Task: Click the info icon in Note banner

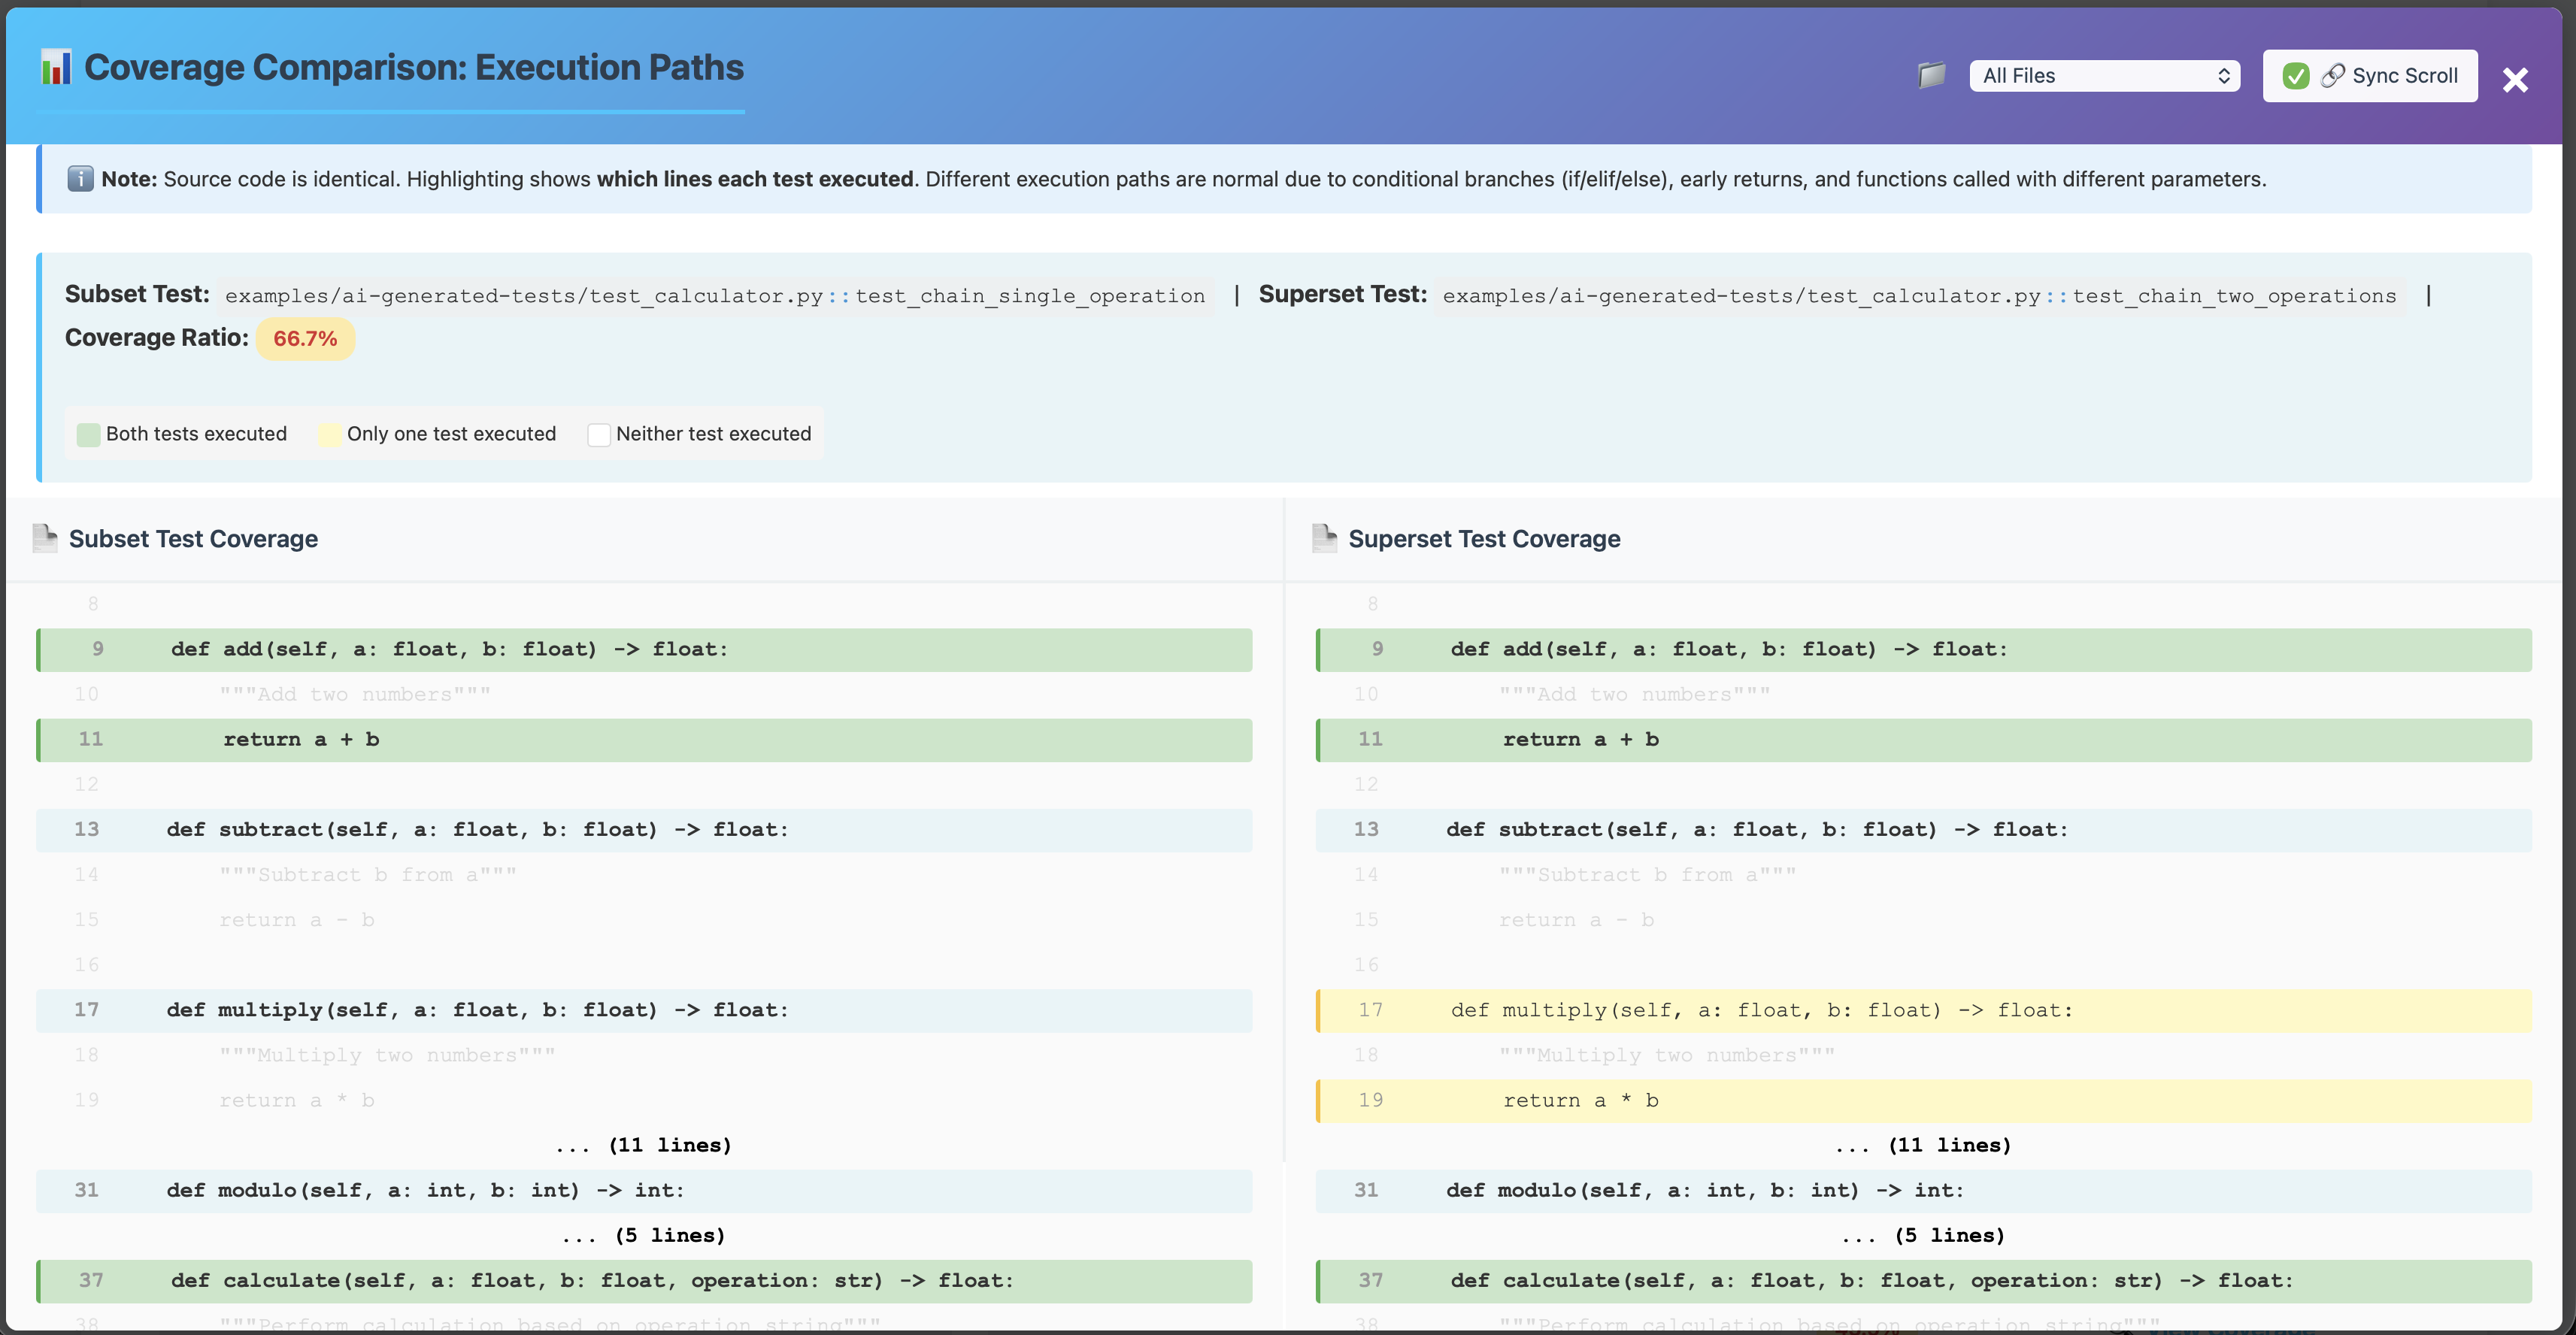Action: 80,179
